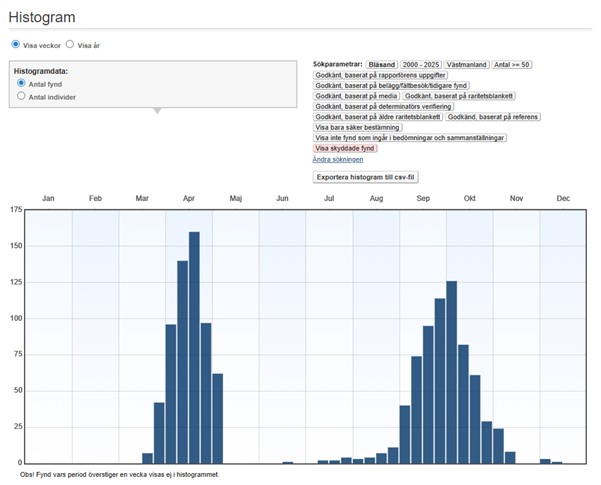This screenshot has width=601, height=485.
Task: Select the 'Visa veckor' radio button
Action: coord(16,45)
